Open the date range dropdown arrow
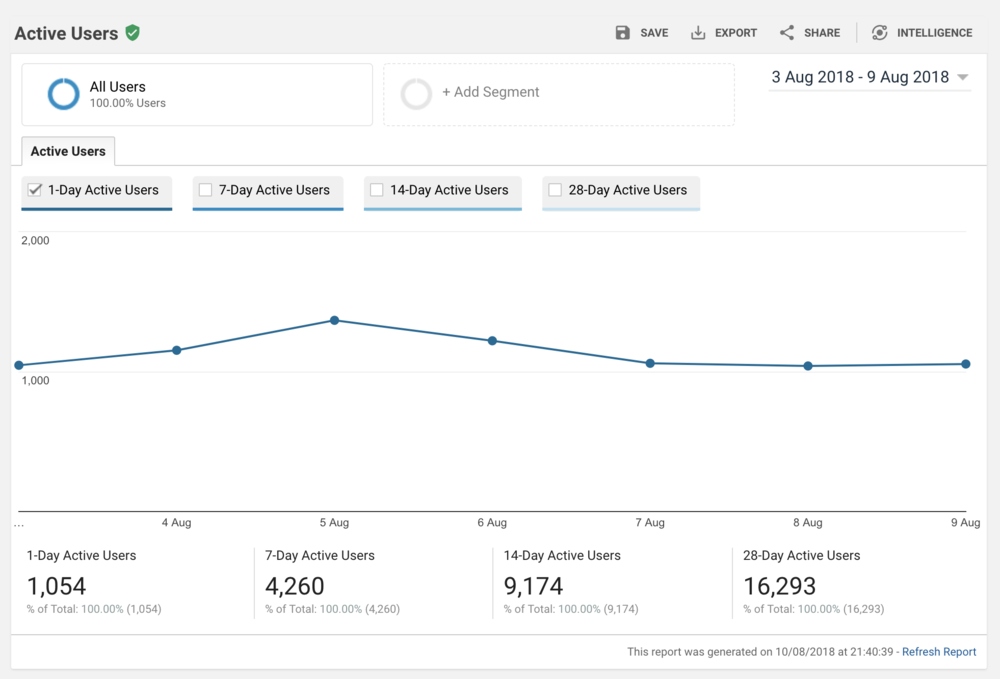The image size is (1000, 679). [x=962, y=78]
